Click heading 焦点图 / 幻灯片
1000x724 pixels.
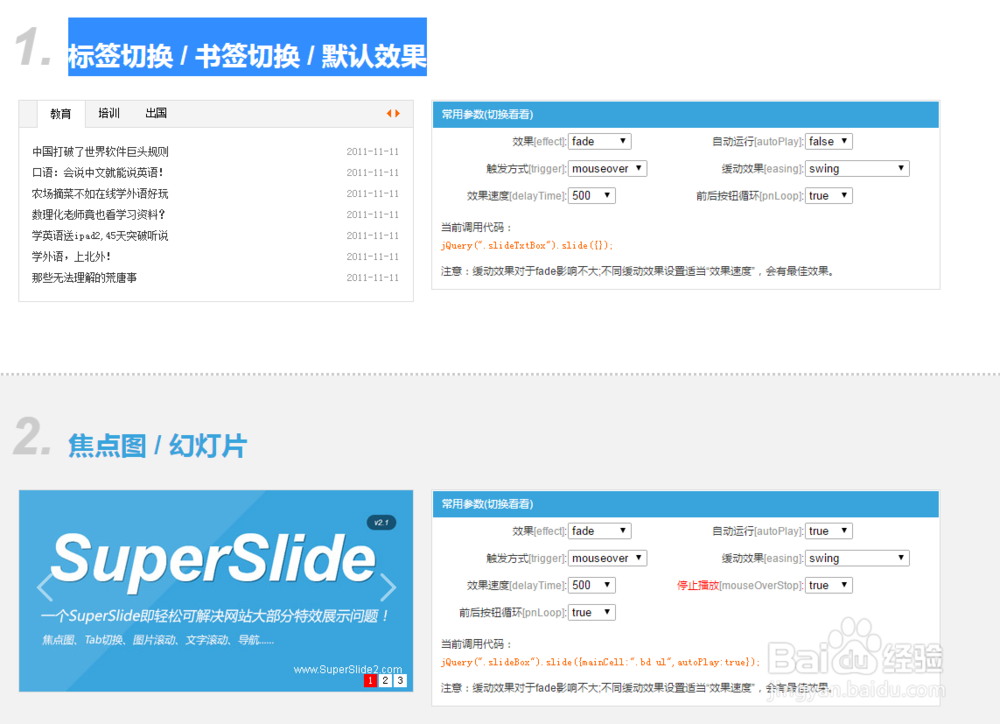coord(158,445)
